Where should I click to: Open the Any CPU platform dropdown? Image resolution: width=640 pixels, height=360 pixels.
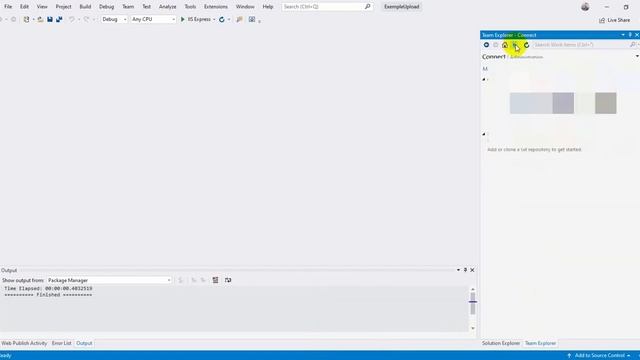click(x=153, y=19)
